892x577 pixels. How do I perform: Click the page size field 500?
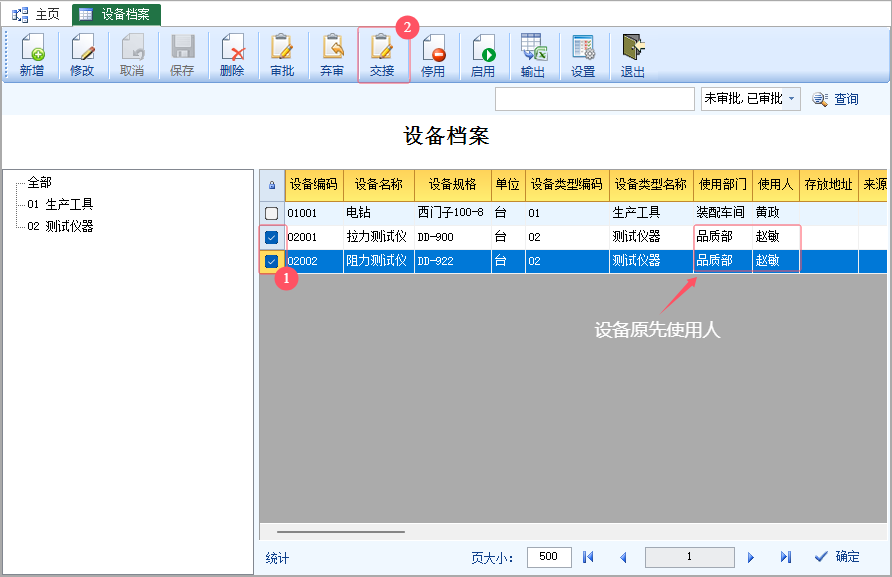(x=549, y=557)
